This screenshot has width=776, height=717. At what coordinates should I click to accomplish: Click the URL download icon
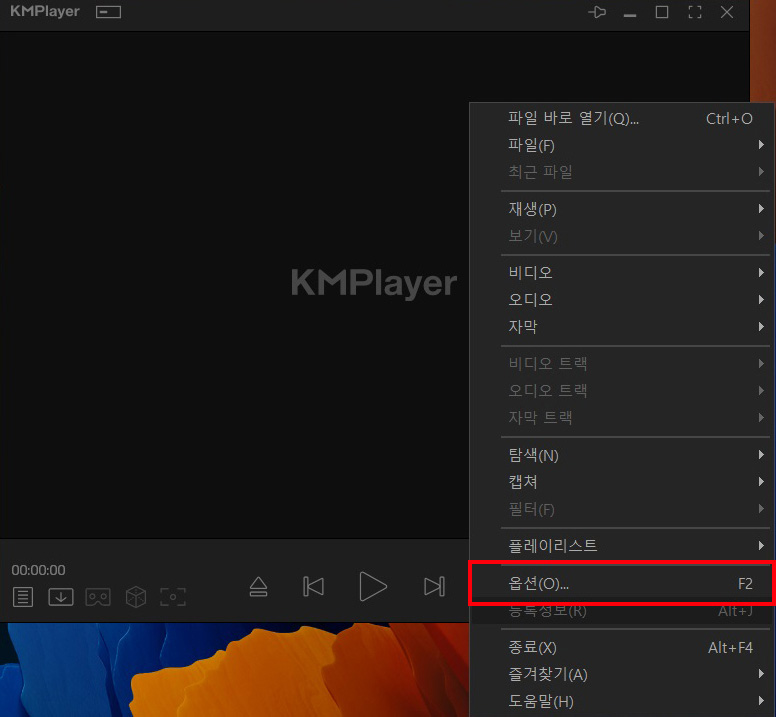tap(61, 597)
